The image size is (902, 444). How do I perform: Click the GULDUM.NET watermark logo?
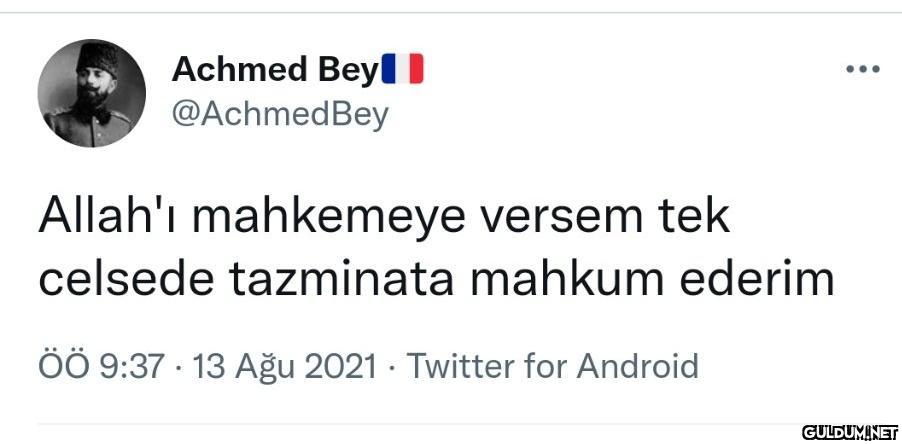point(850,431)
